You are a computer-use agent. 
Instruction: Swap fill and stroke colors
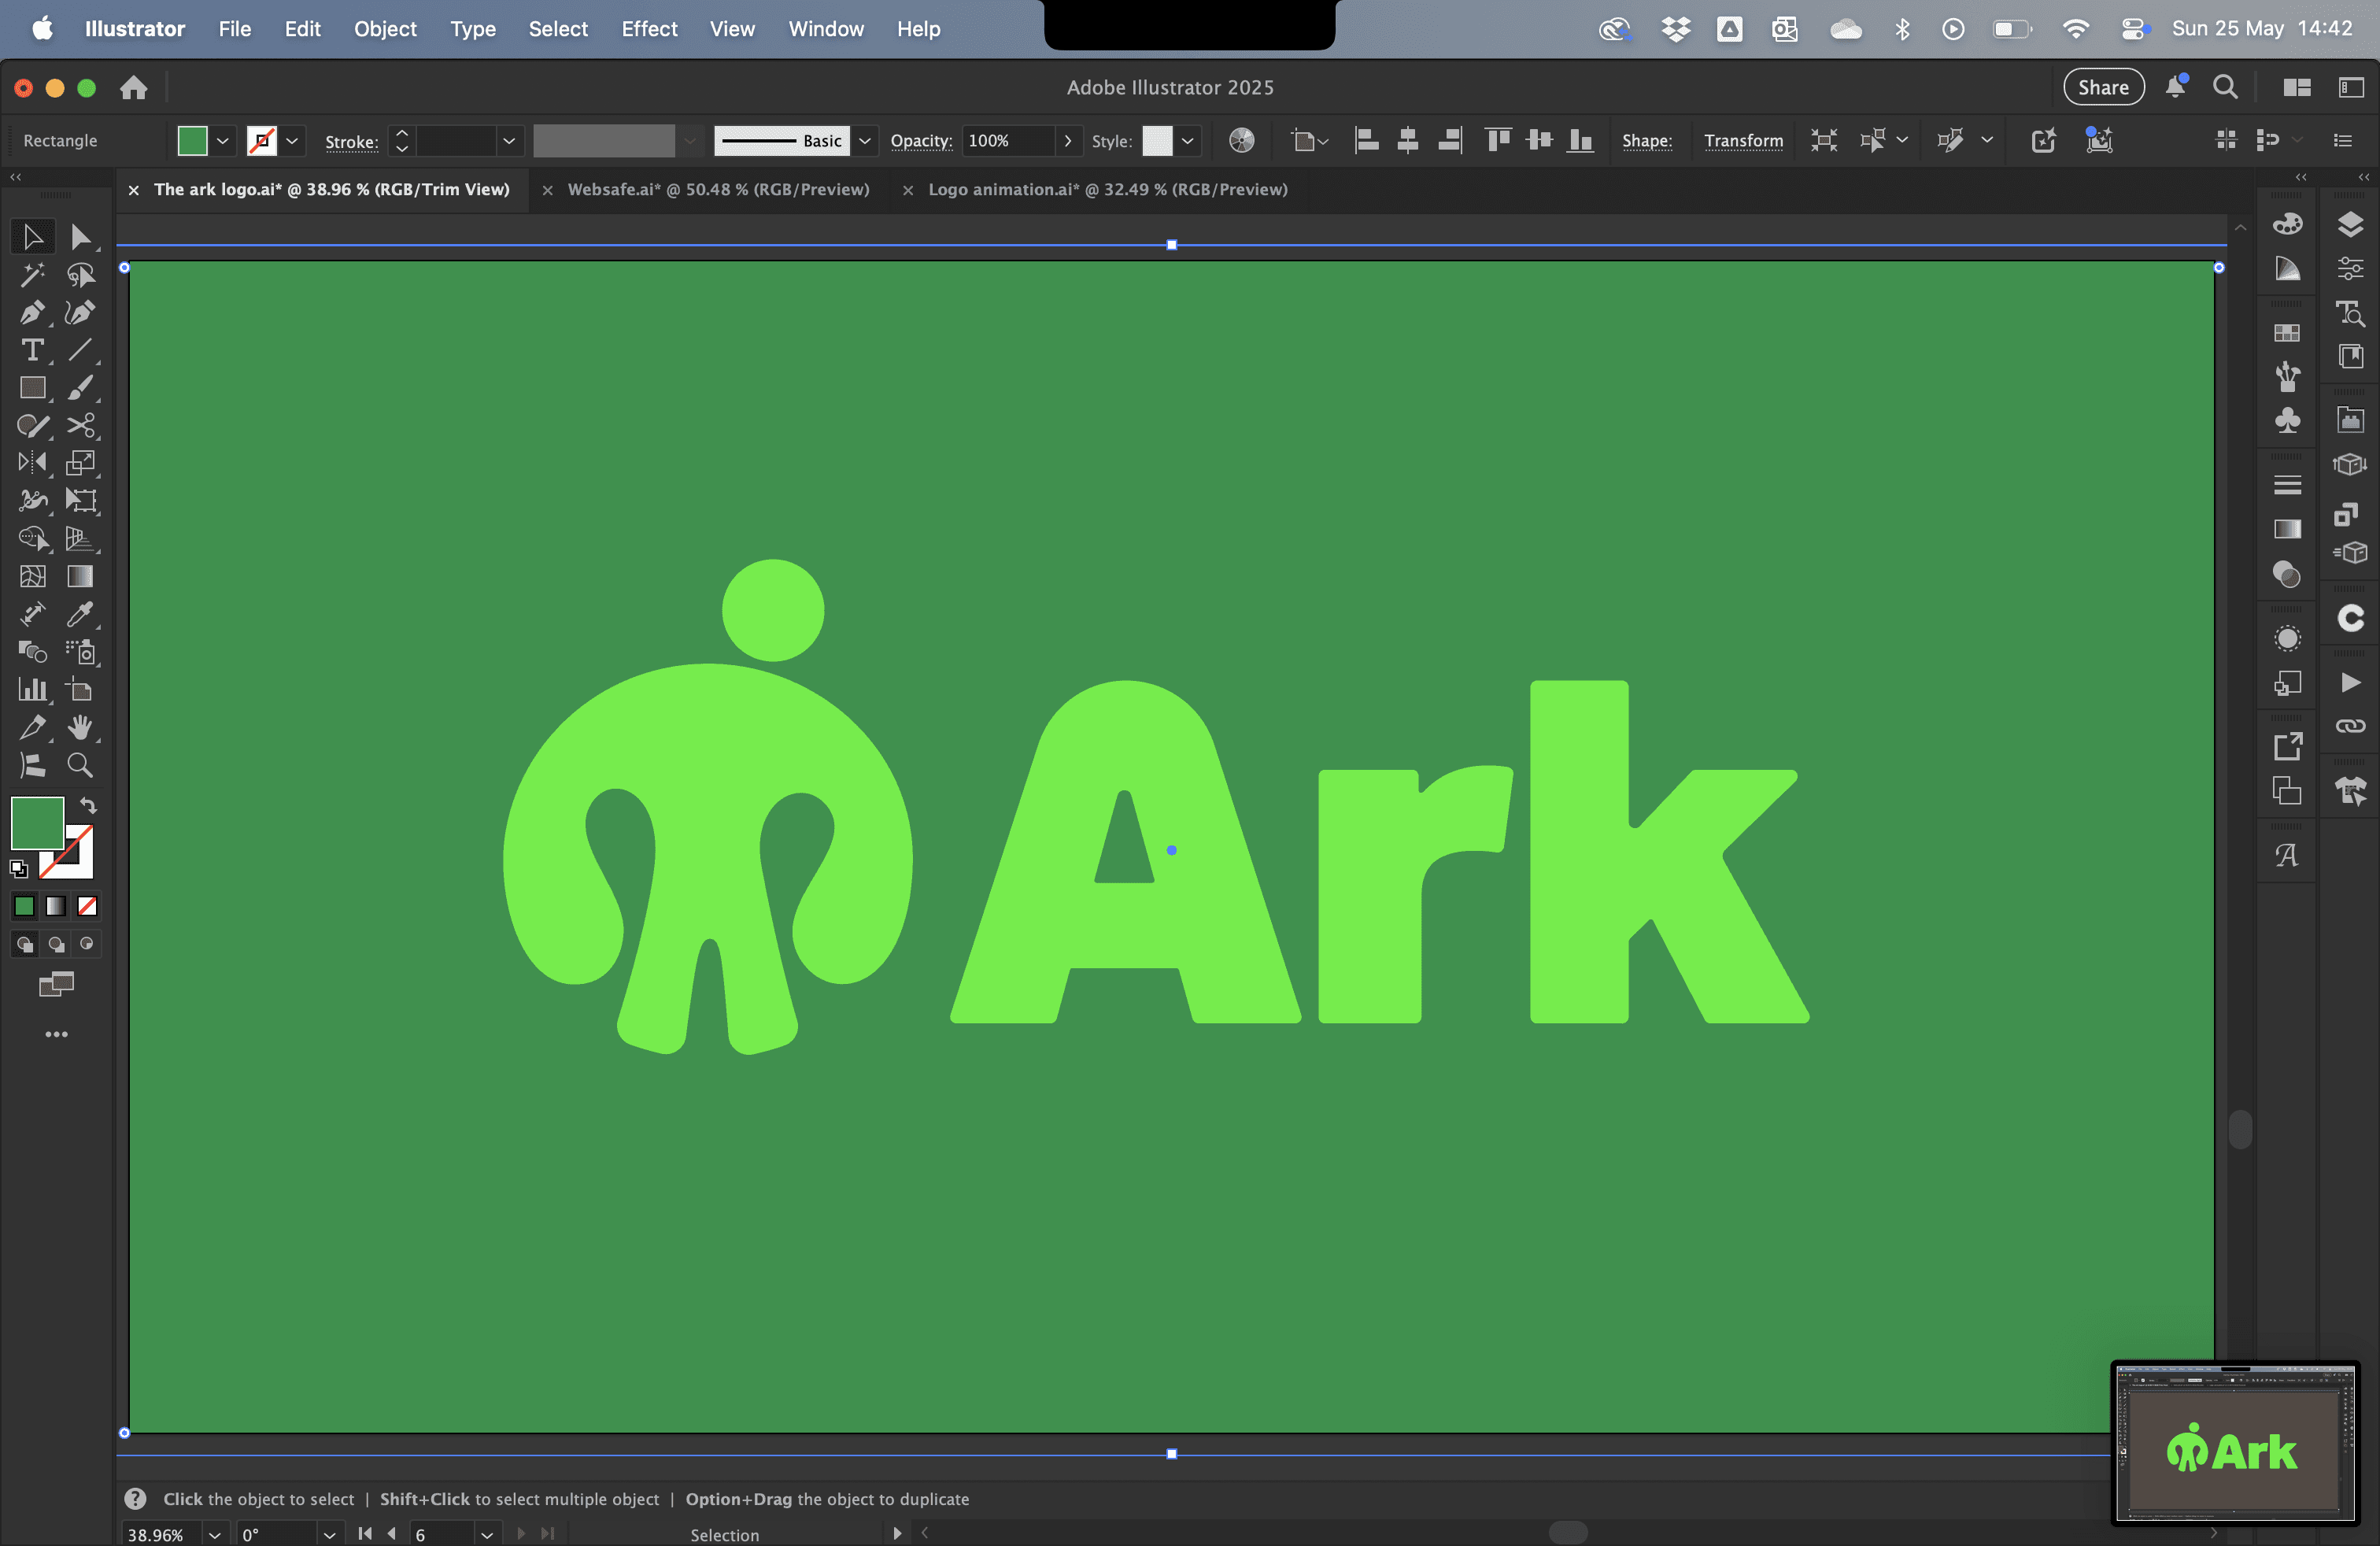coord(88,805)
